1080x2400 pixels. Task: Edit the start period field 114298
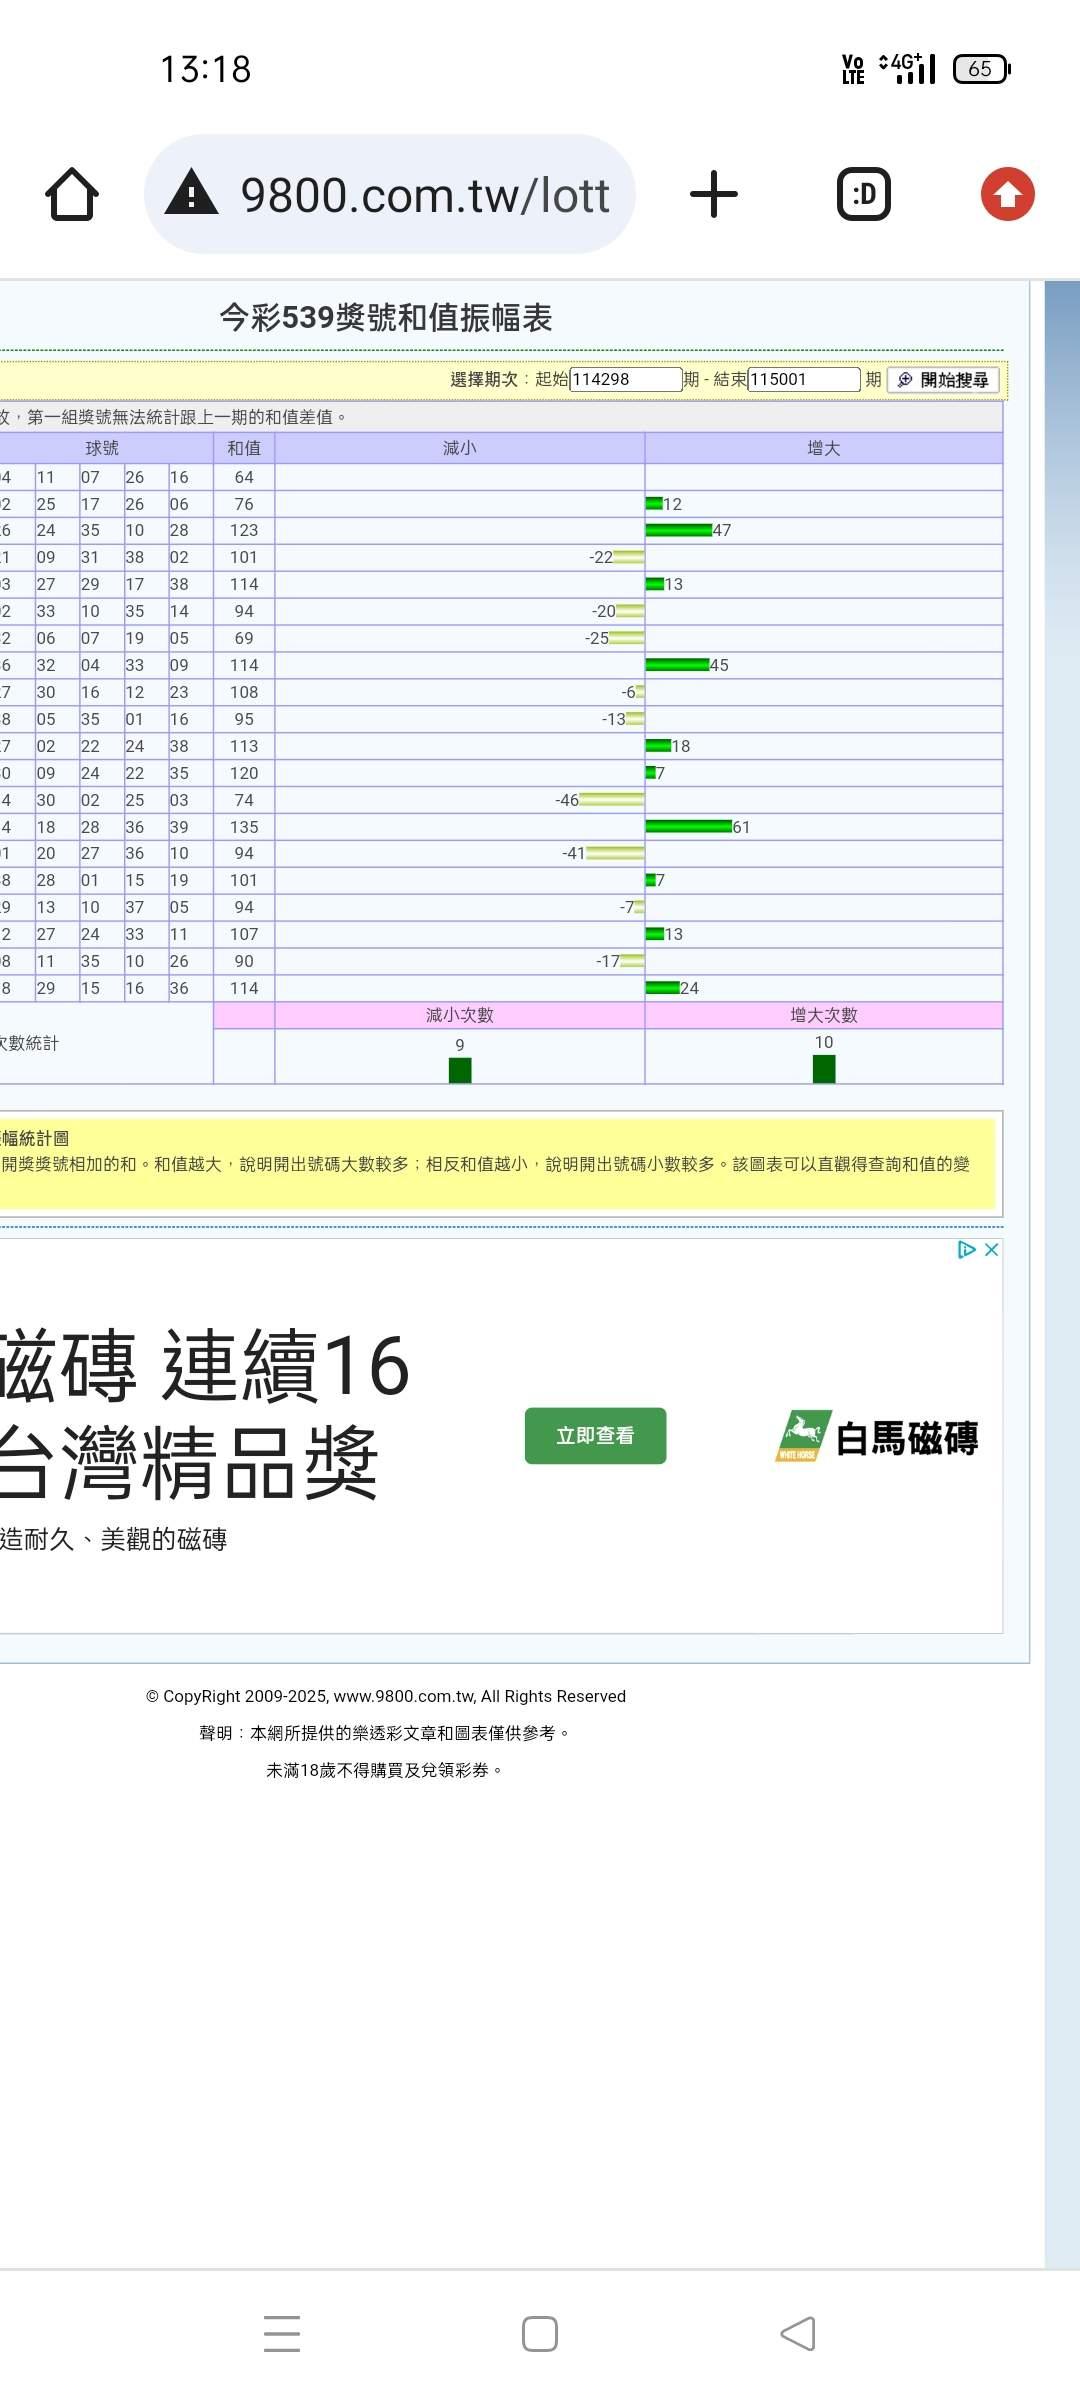[625, 380]
